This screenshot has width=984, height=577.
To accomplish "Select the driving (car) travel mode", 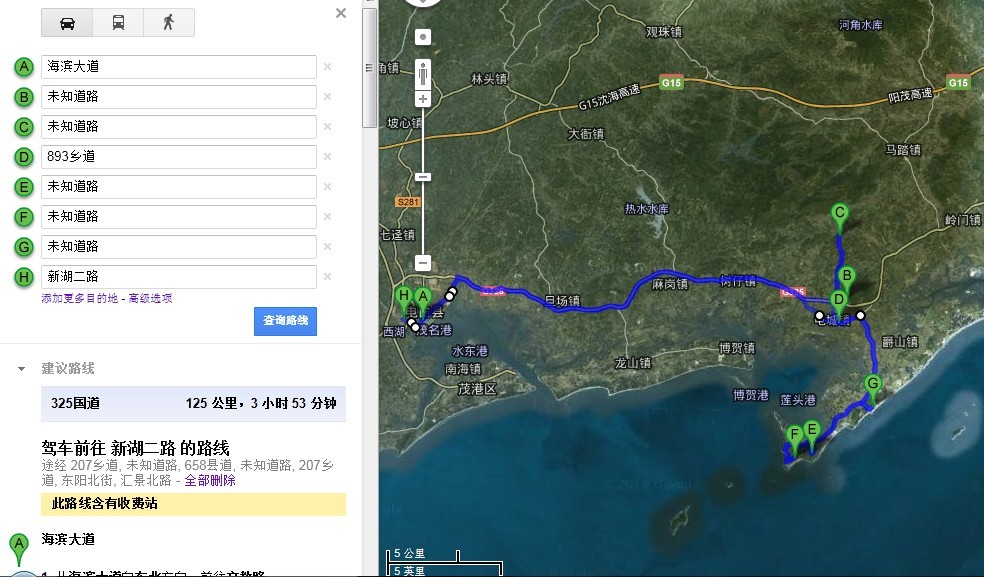I will 67,23.
